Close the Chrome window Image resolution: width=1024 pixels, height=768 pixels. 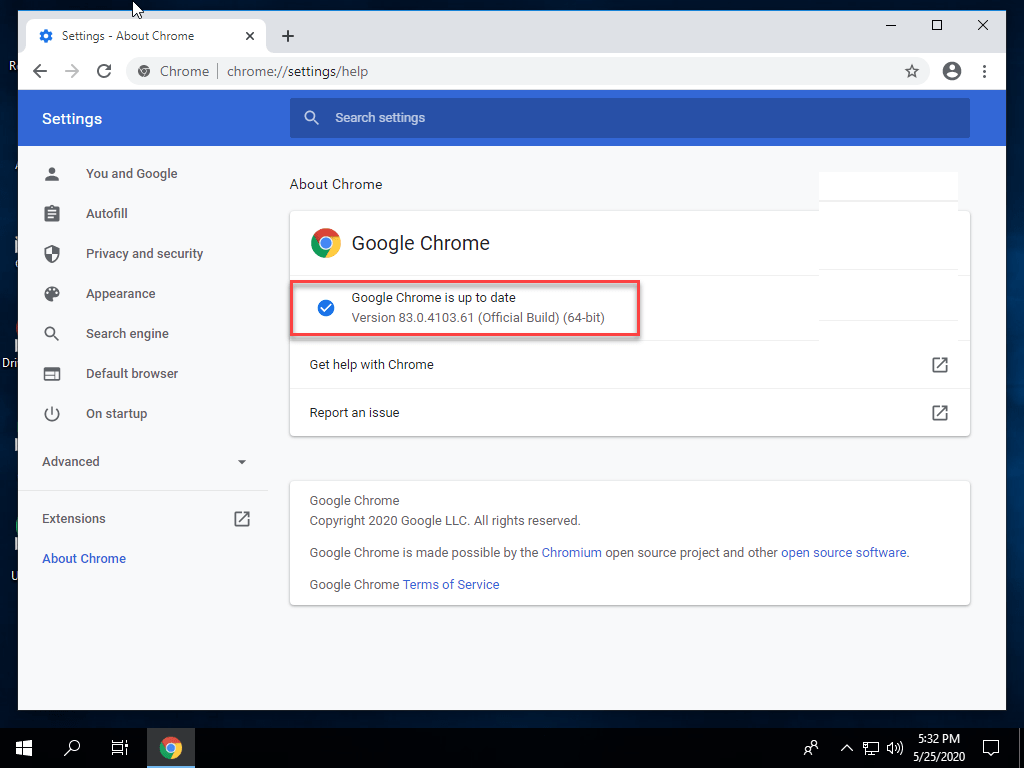[982, 25]
